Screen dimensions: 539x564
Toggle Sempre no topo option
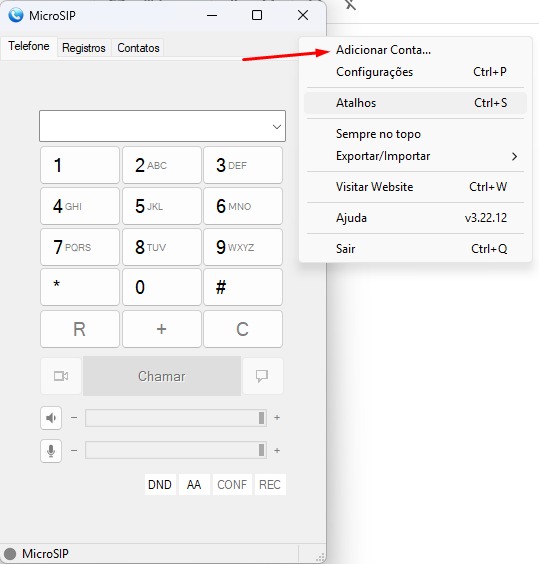pyautogui.click(x=415, y=134)
